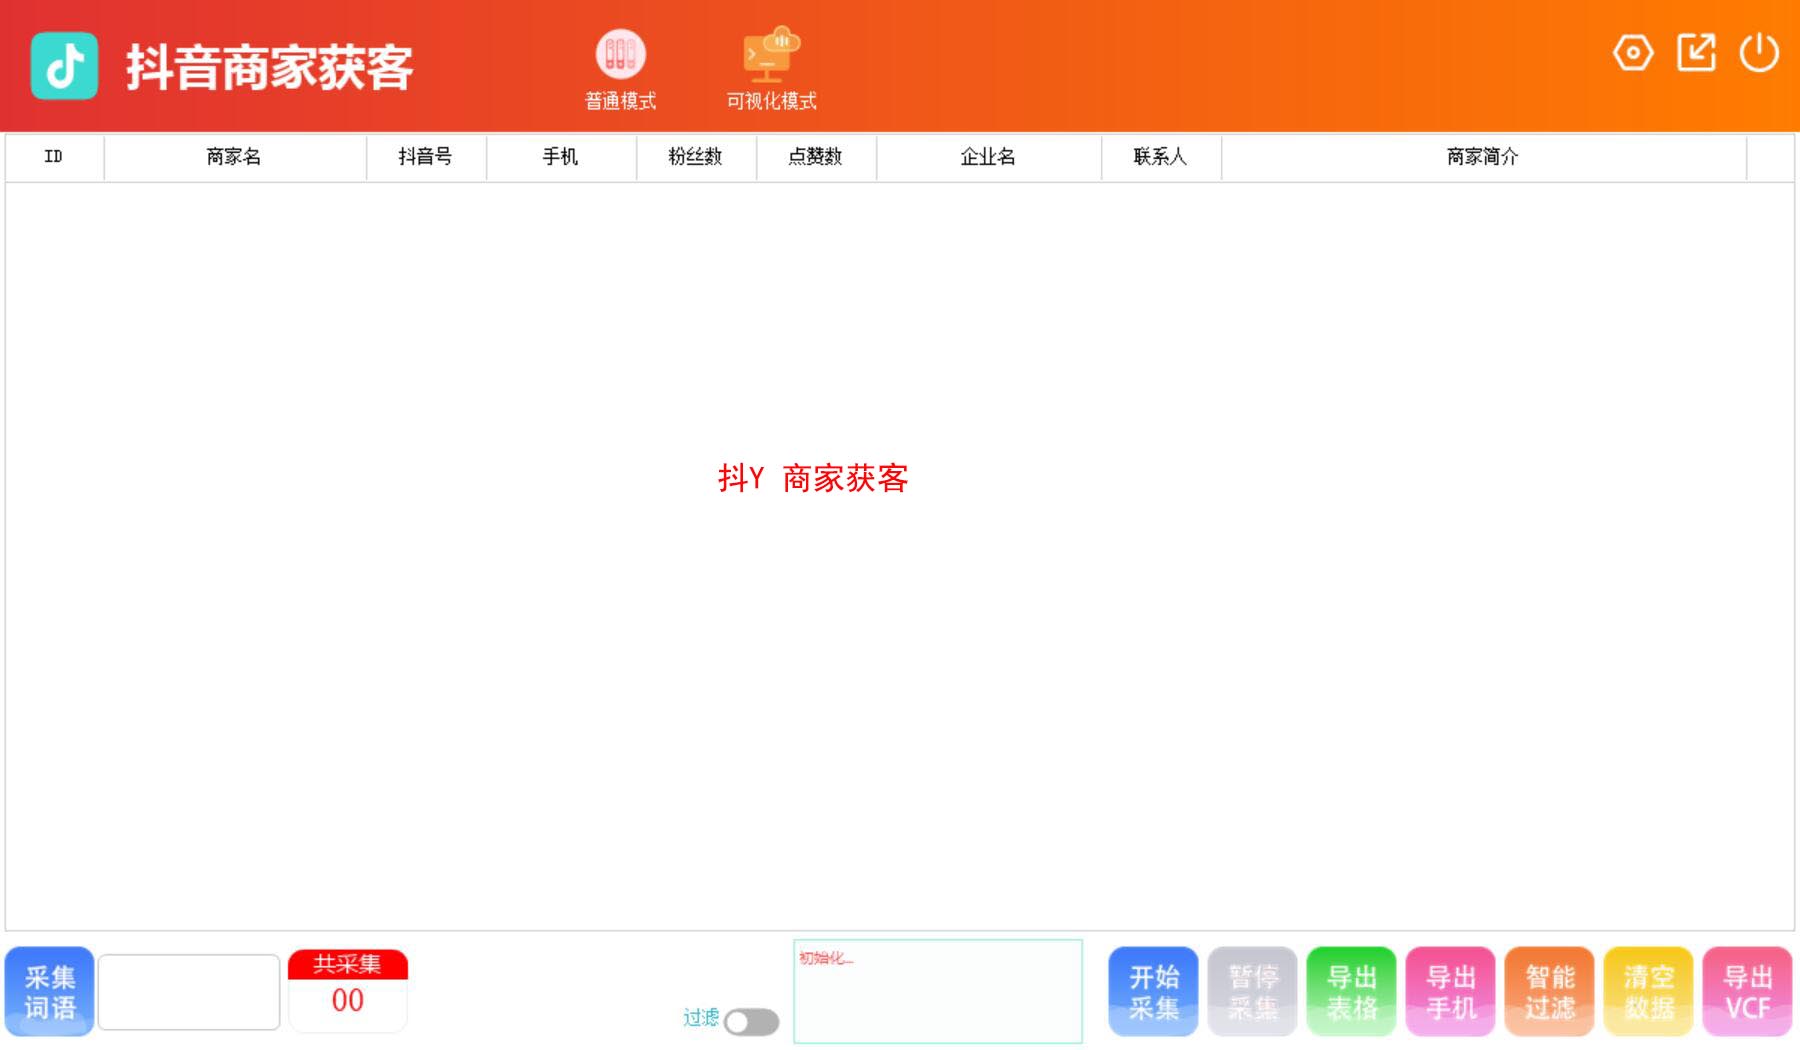
Task: Click 清空数据 clear data button
Action: pos(1648,992)
